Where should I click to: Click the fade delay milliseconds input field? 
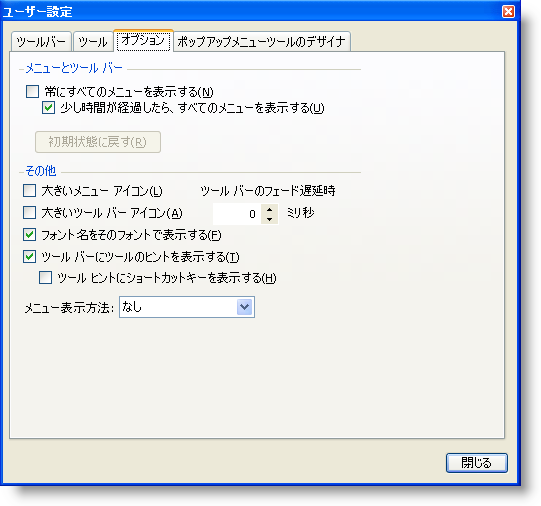coord(237,214)
